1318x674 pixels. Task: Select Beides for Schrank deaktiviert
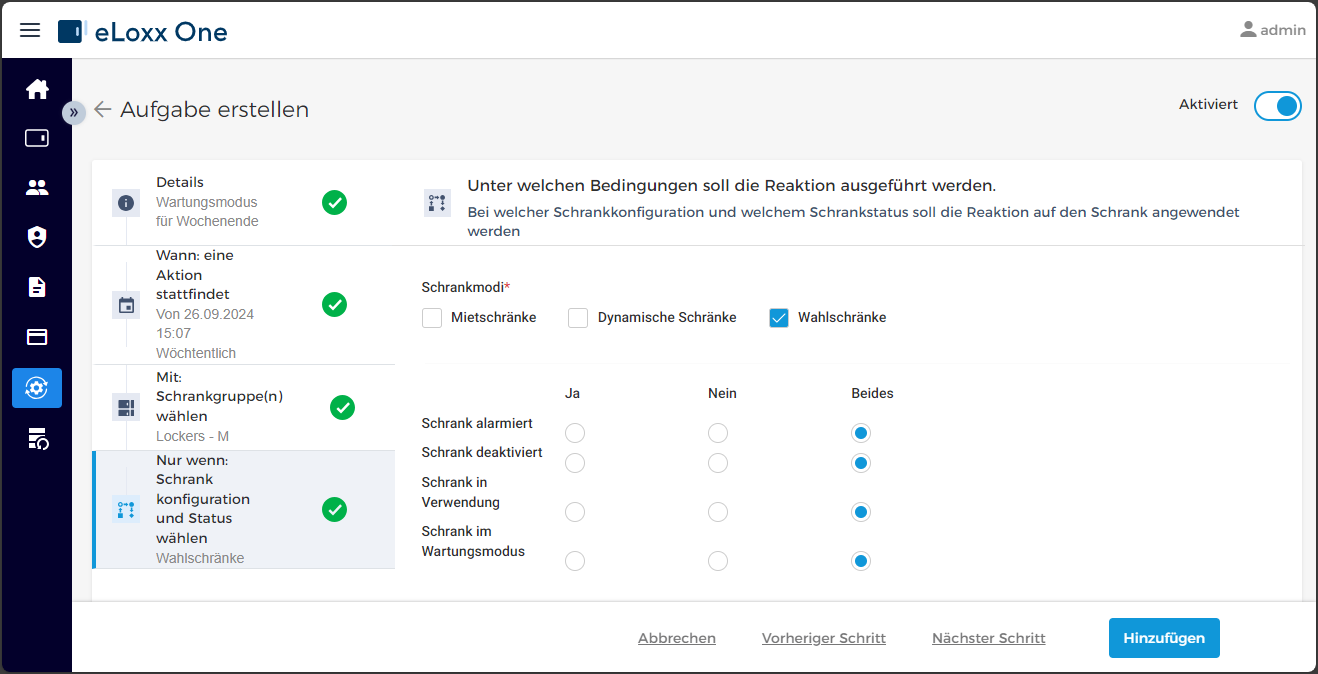click(x=861, y=463)
